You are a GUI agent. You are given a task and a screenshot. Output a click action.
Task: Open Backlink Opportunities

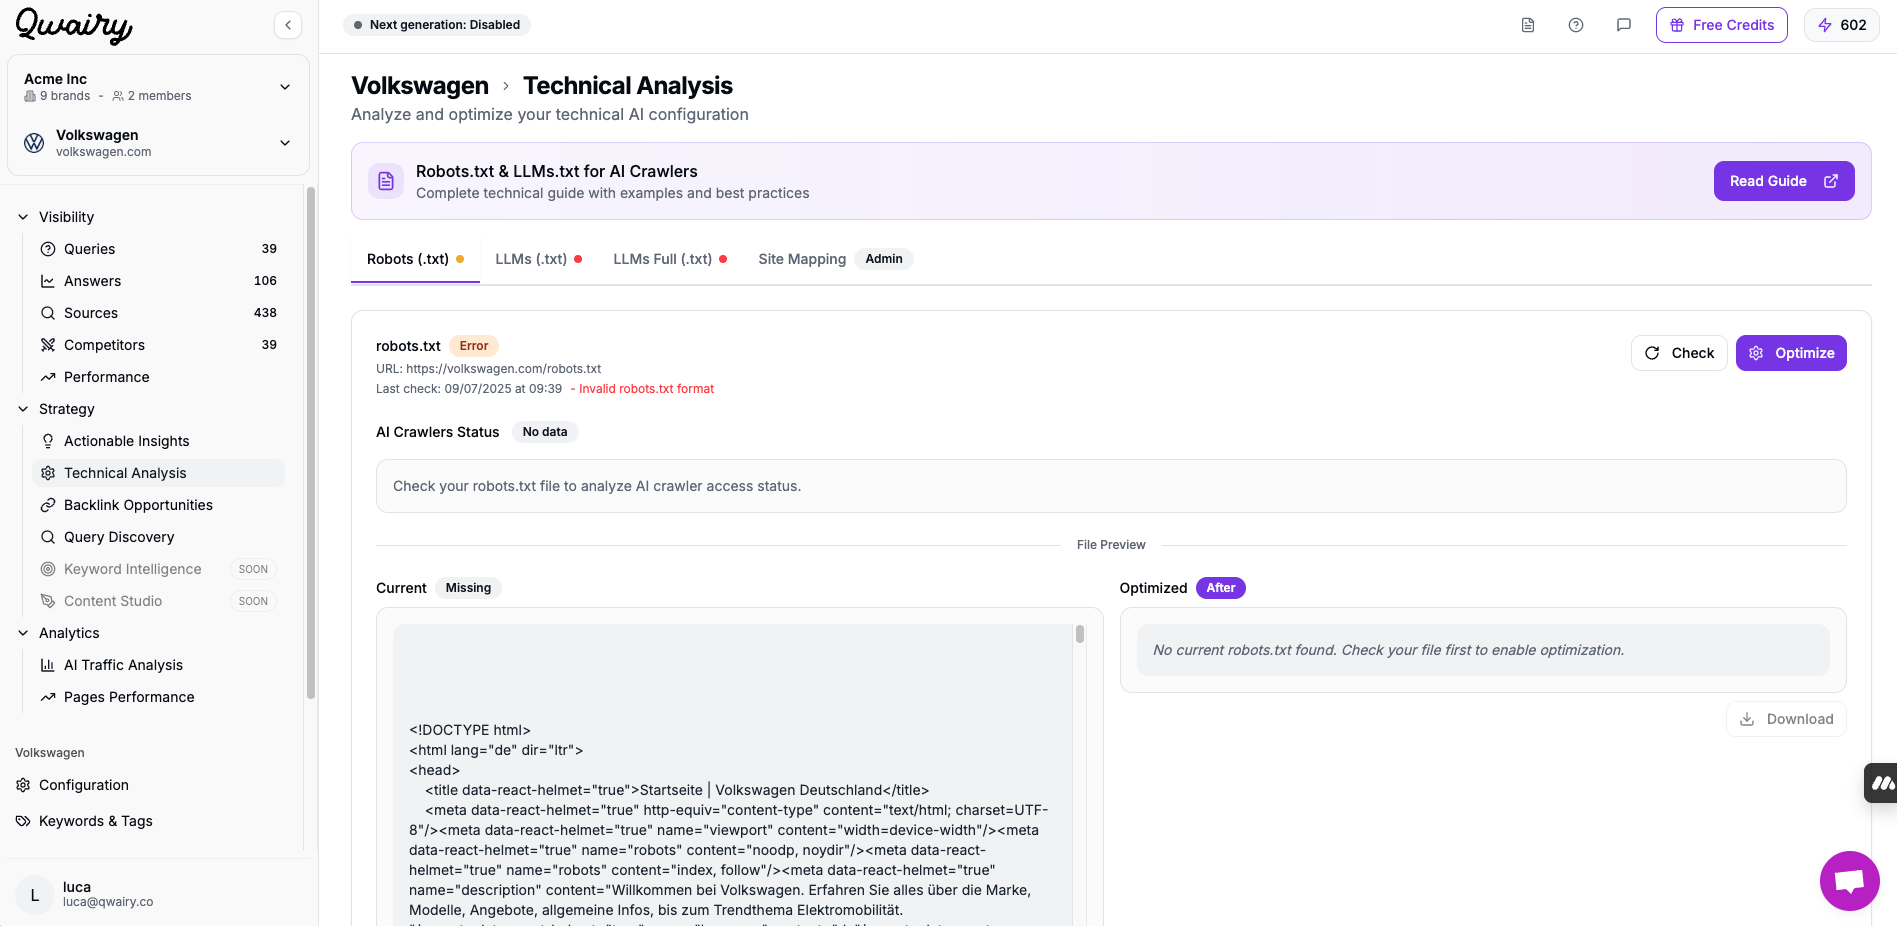pos(158,505)
